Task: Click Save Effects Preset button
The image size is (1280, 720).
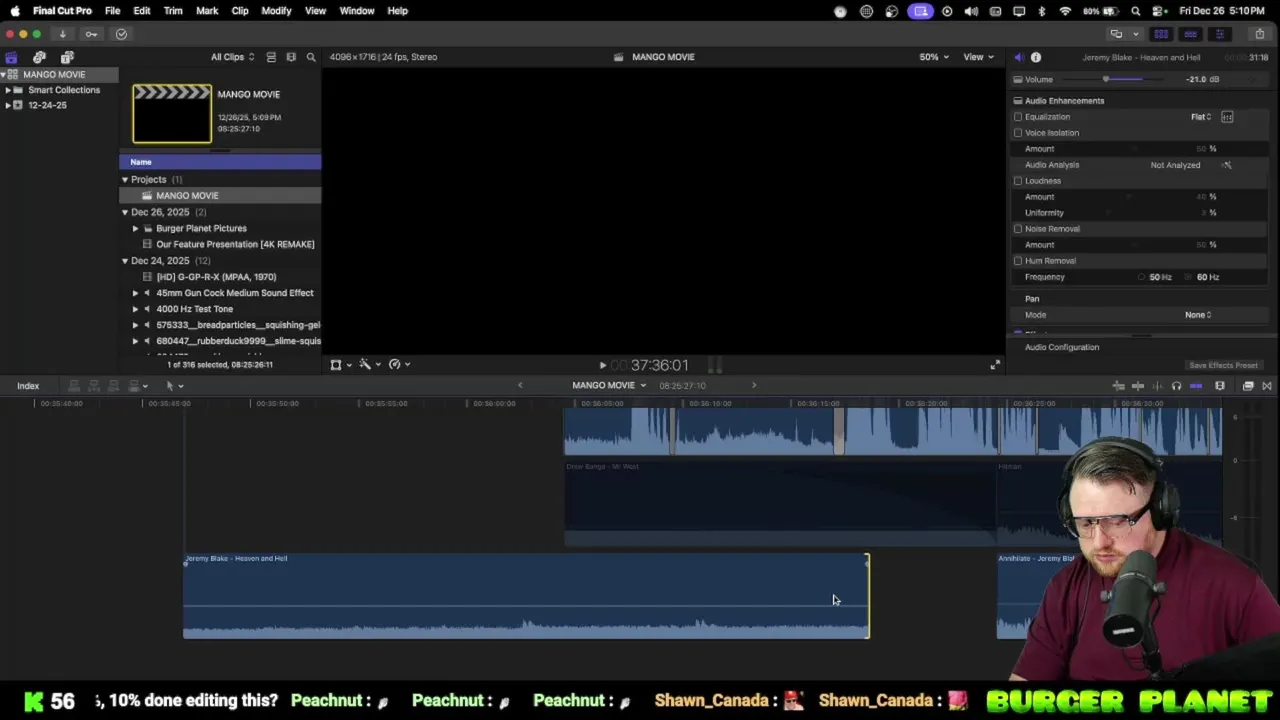Action: tap(1223, 366)
